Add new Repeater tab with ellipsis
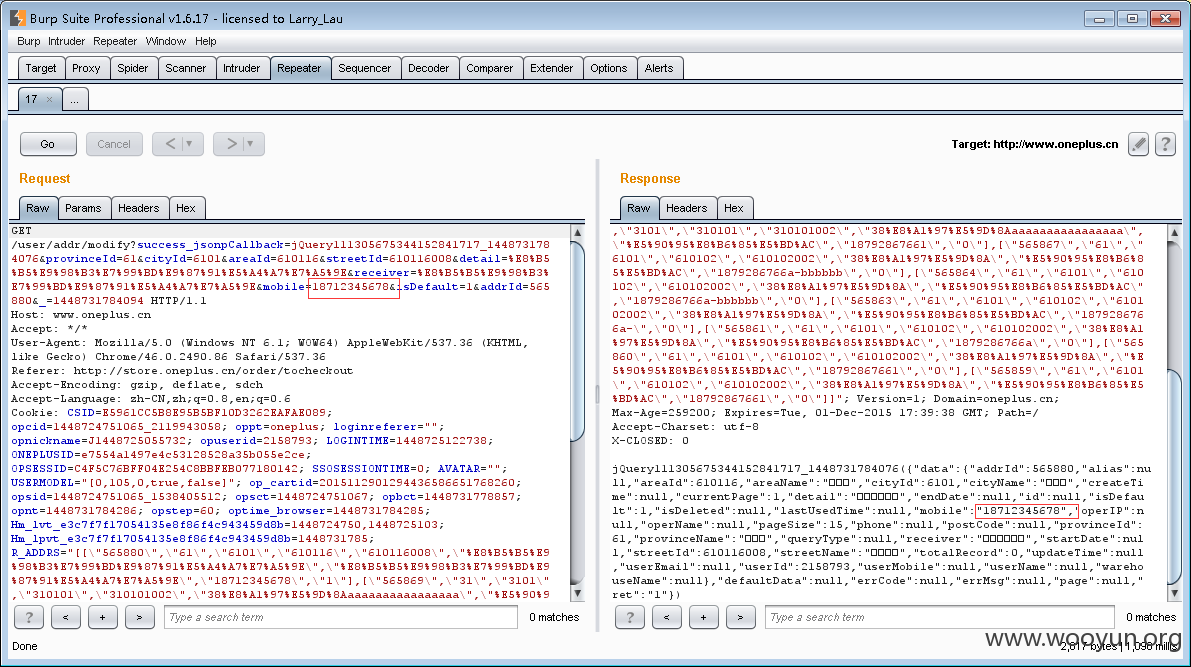The width and height of the screenshot is (1191, 667). [74, 100]
